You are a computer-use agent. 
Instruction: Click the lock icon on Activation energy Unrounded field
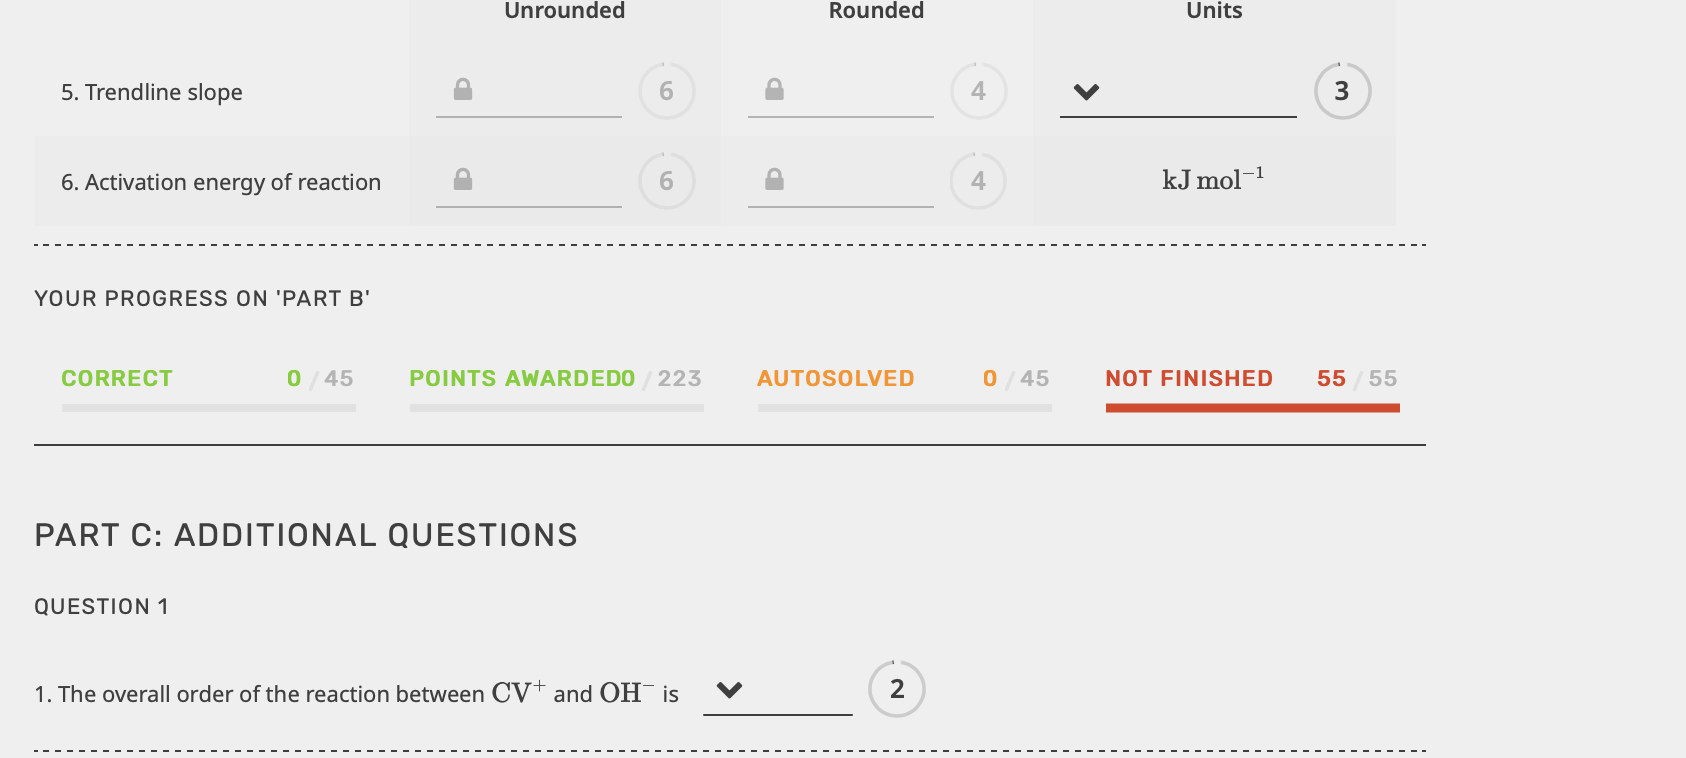pyautogui.click(x=462, y=178)
